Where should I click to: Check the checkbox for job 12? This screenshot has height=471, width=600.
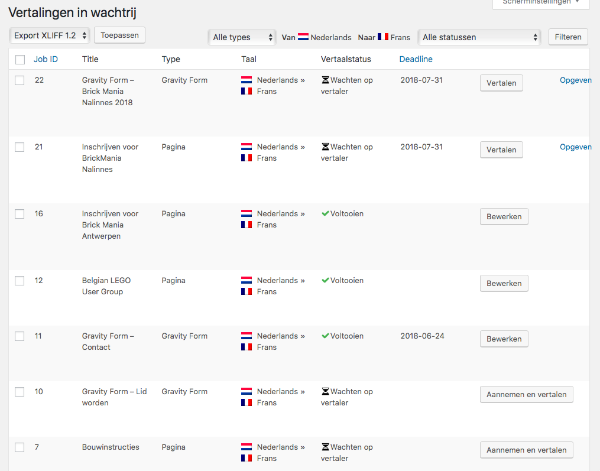20,281
